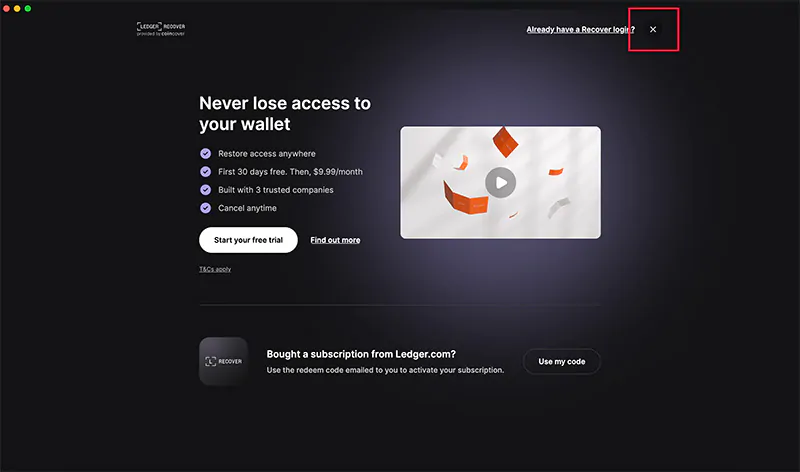800x472 pixels.
Task: Click the yellow macOS minimize button
Action: pyautogui.click(x=17, y=8)
